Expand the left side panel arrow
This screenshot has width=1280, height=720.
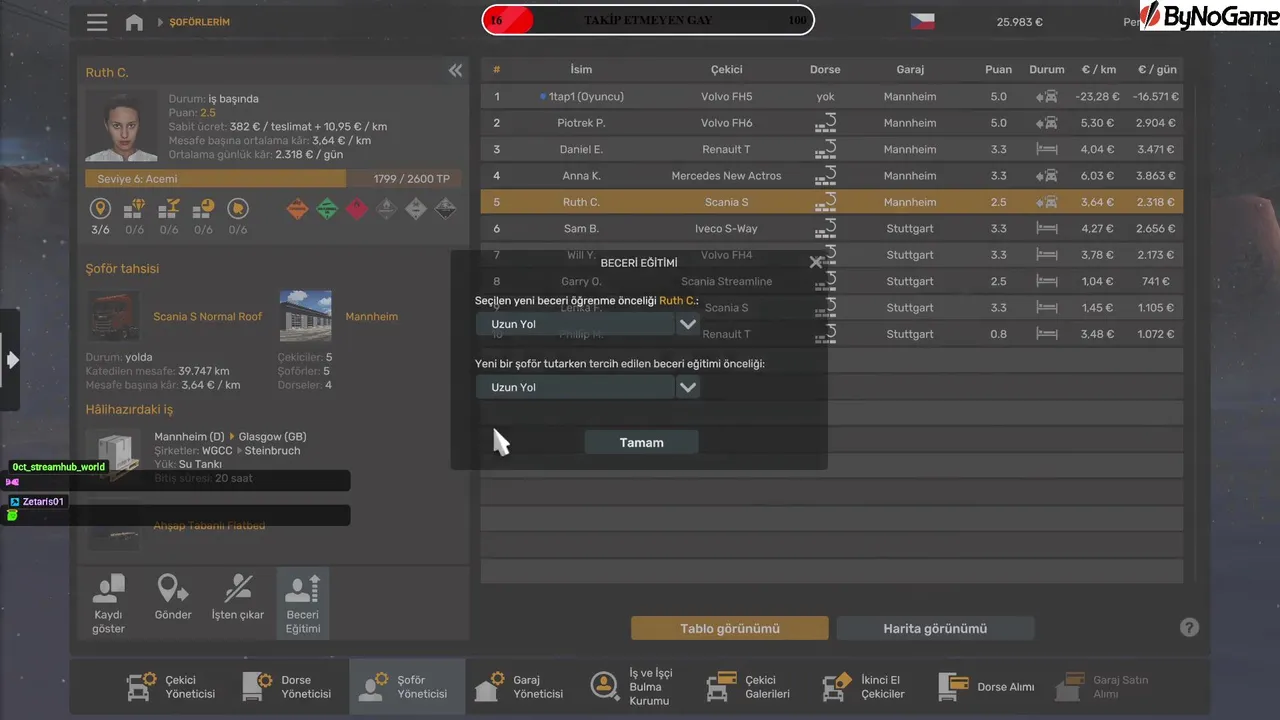pyautogui.click(x=12, y=360)
